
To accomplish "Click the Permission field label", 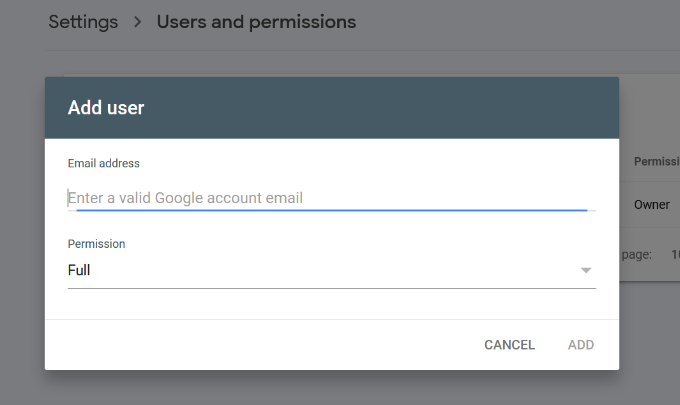I will click(97, 244).
